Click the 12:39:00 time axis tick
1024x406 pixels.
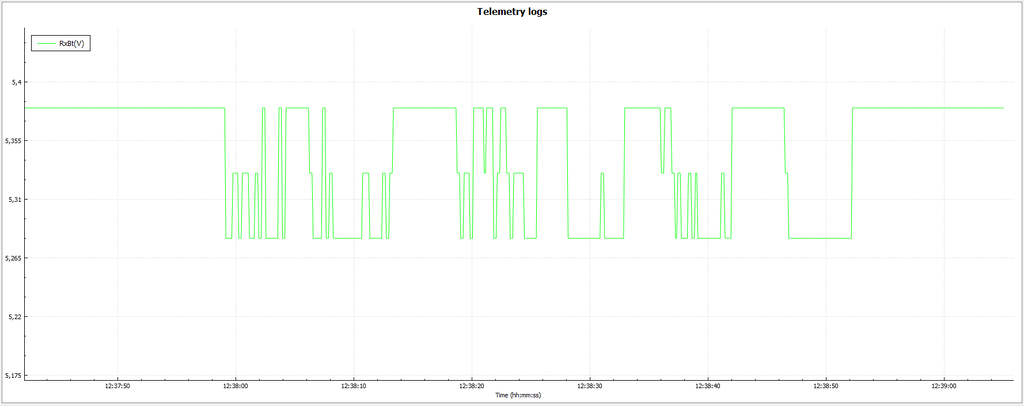click(x=944, y=385)
